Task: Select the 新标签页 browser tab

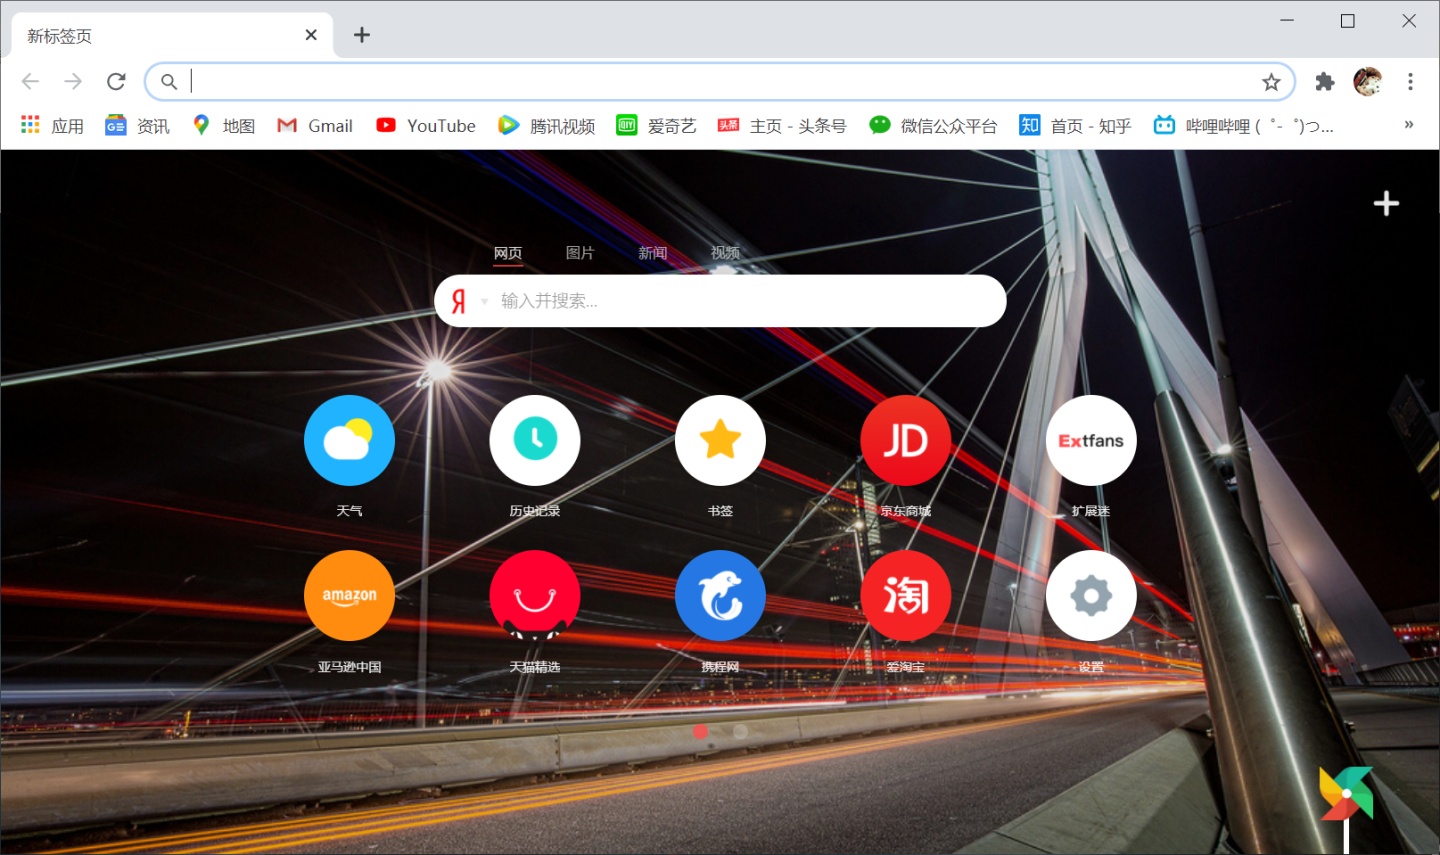Action: 172,35
